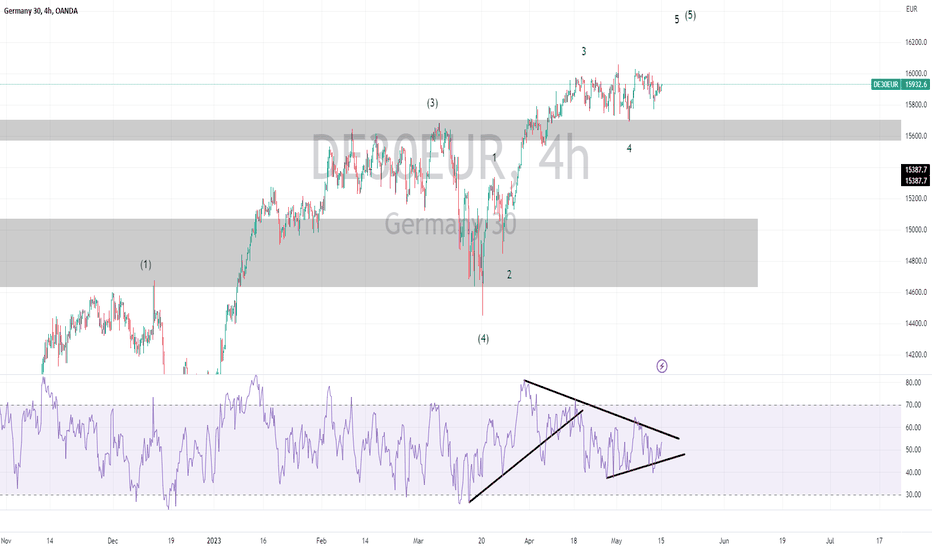
Task: Click the Feb date on time axis
Action: tap(322, 541)
